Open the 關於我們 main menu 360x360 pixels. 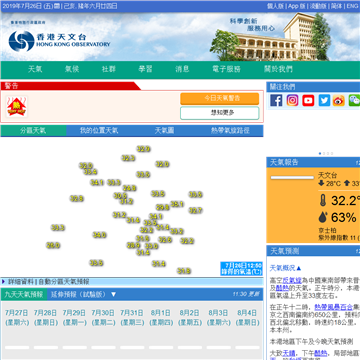278,69
